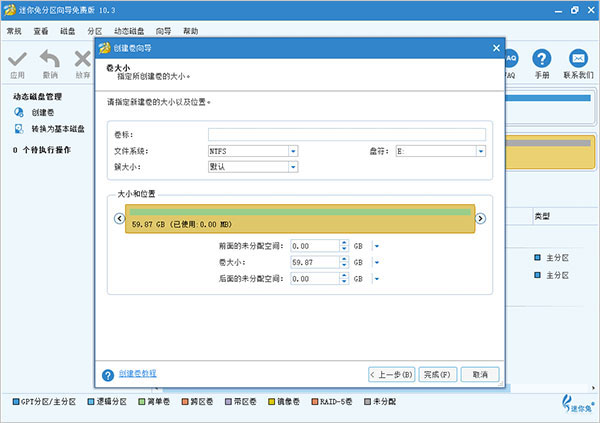The width and height of the screenshot is (600, 423).
Task: Click the Simple volume (简单卷) legend swatch
Action: [x=142, y=402]
